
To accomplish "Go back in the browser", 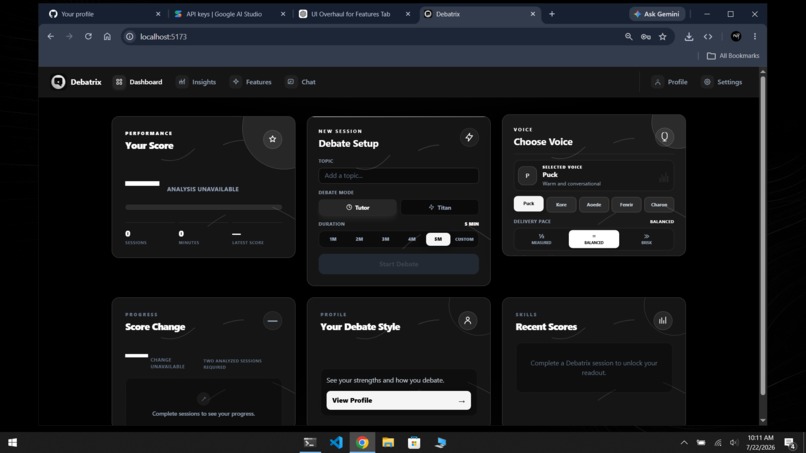I will 50,37.
